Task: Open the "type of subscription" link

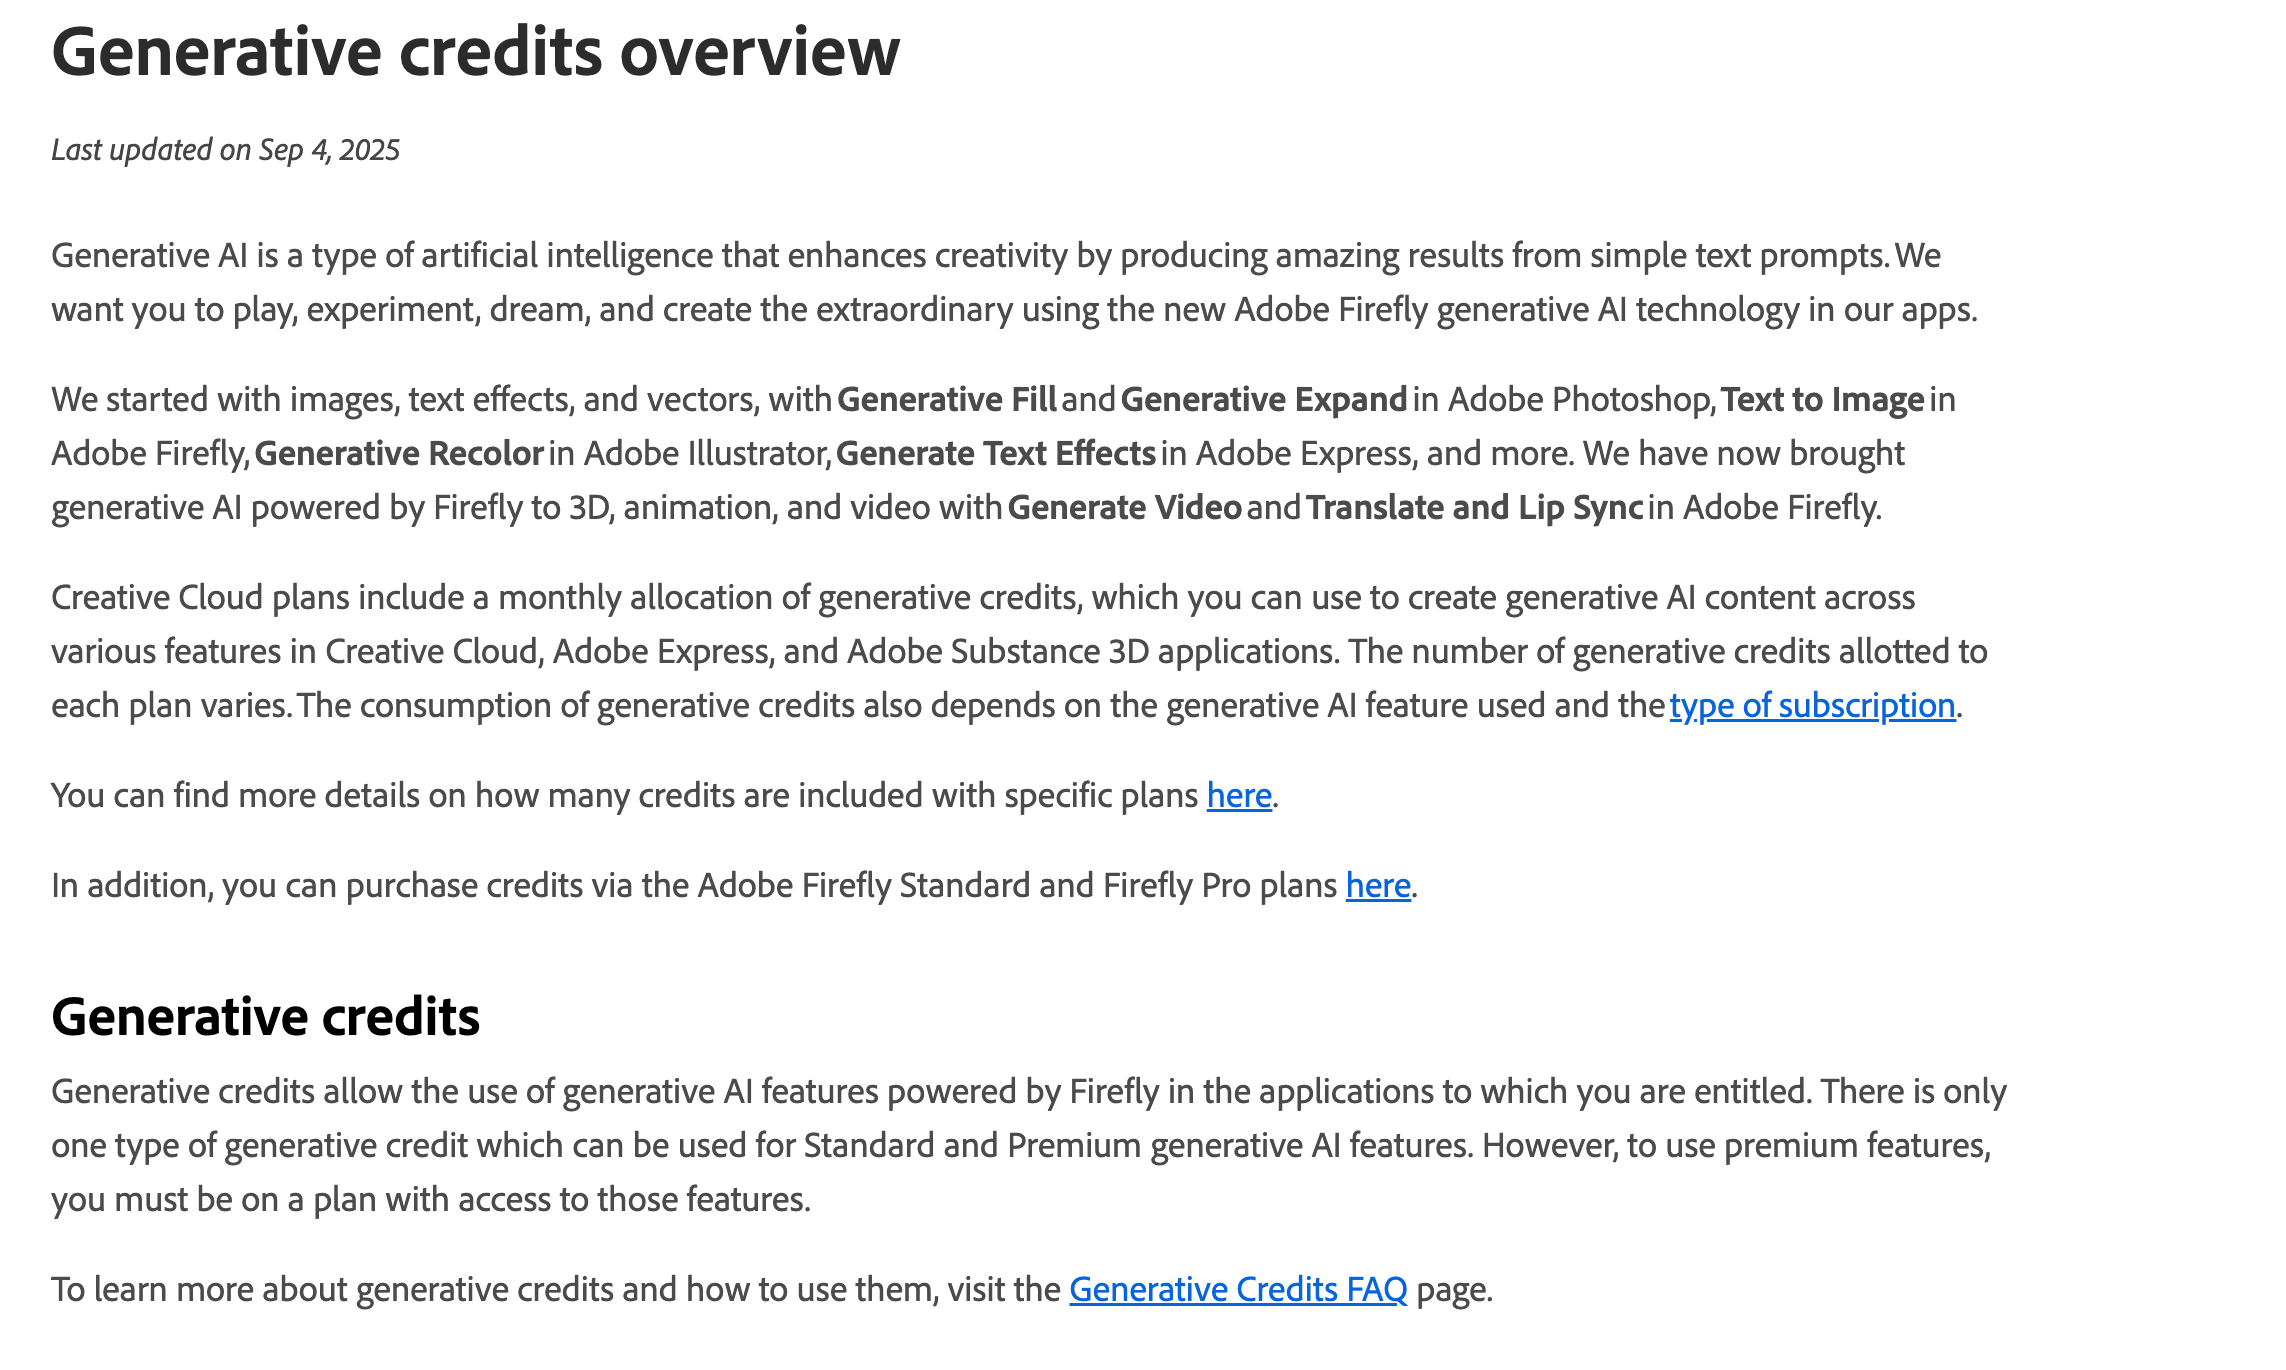Action: 1812,706
